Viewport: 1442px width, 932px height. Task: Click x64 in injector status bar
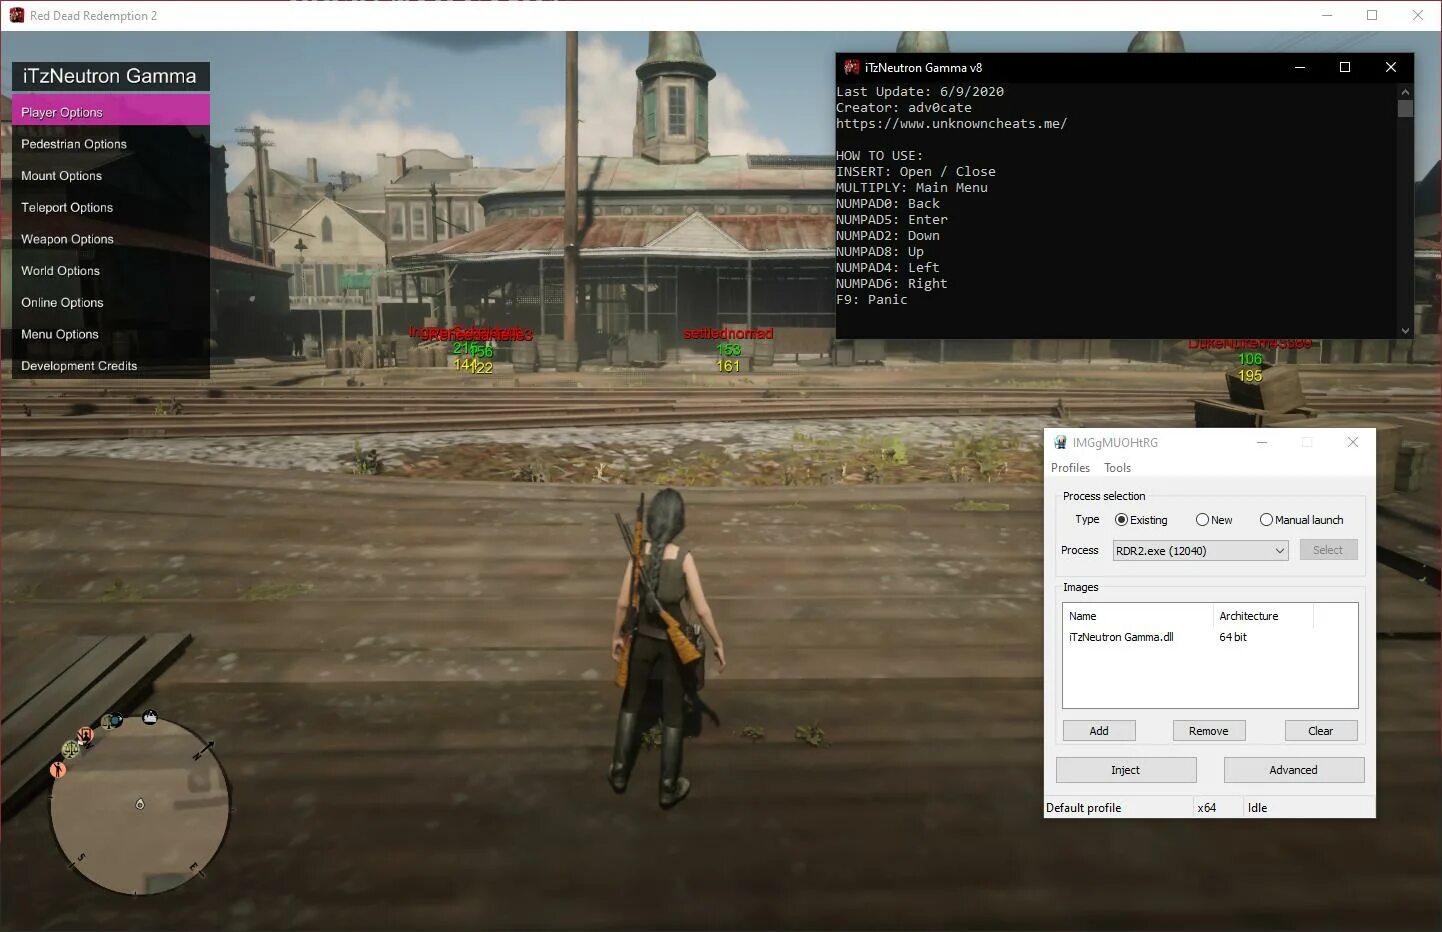1207,807
